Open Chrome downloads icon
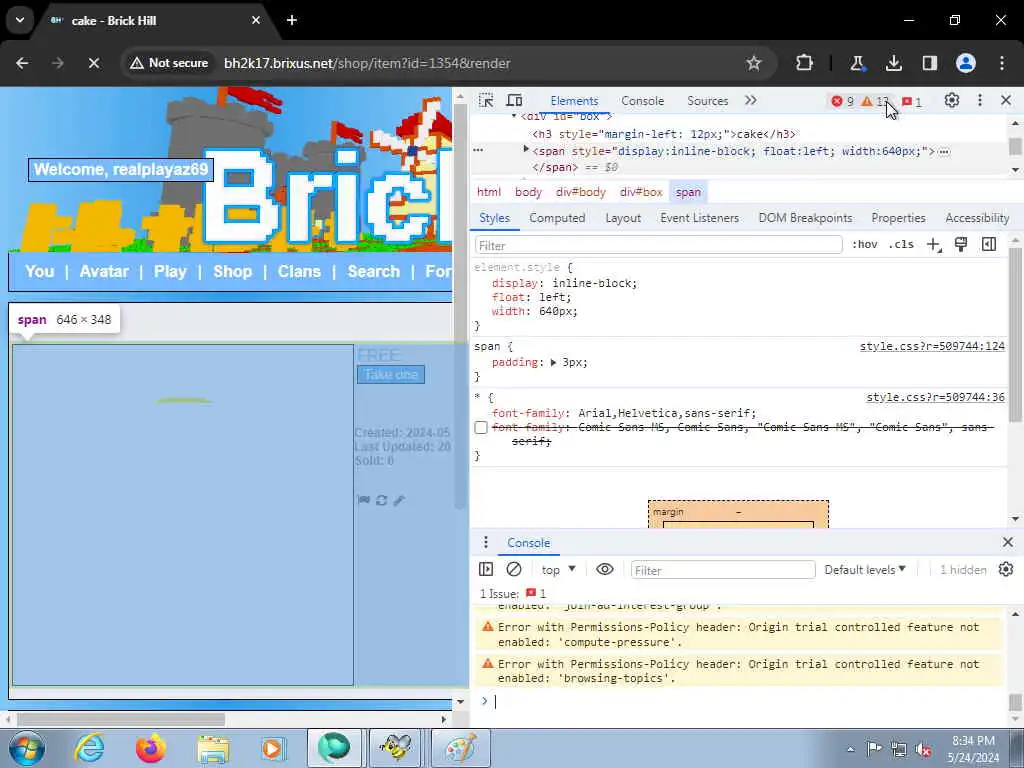 (x=893, y=63)
